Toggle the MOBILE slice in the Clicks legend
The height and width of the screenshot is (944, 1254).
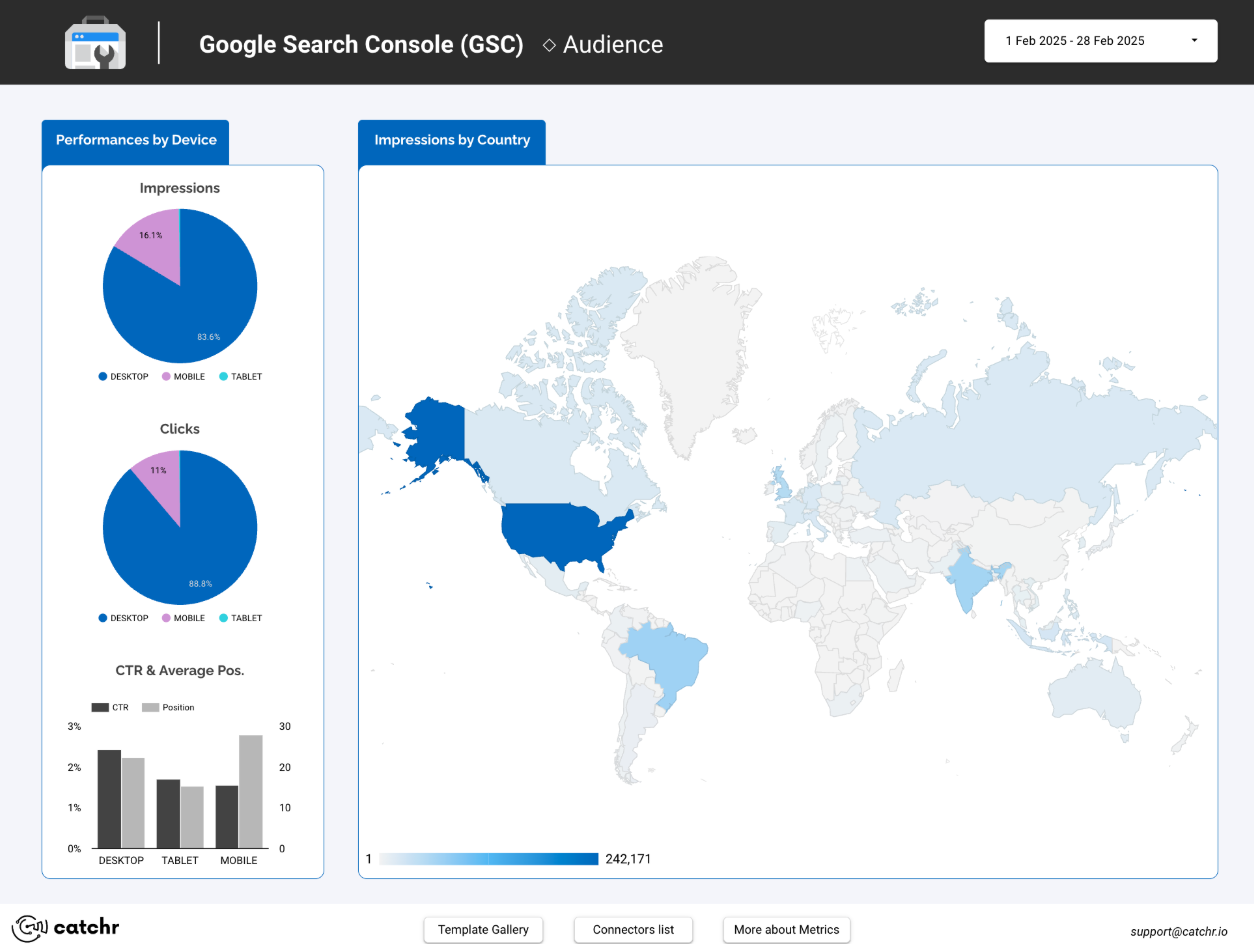(x=166, y=617)
